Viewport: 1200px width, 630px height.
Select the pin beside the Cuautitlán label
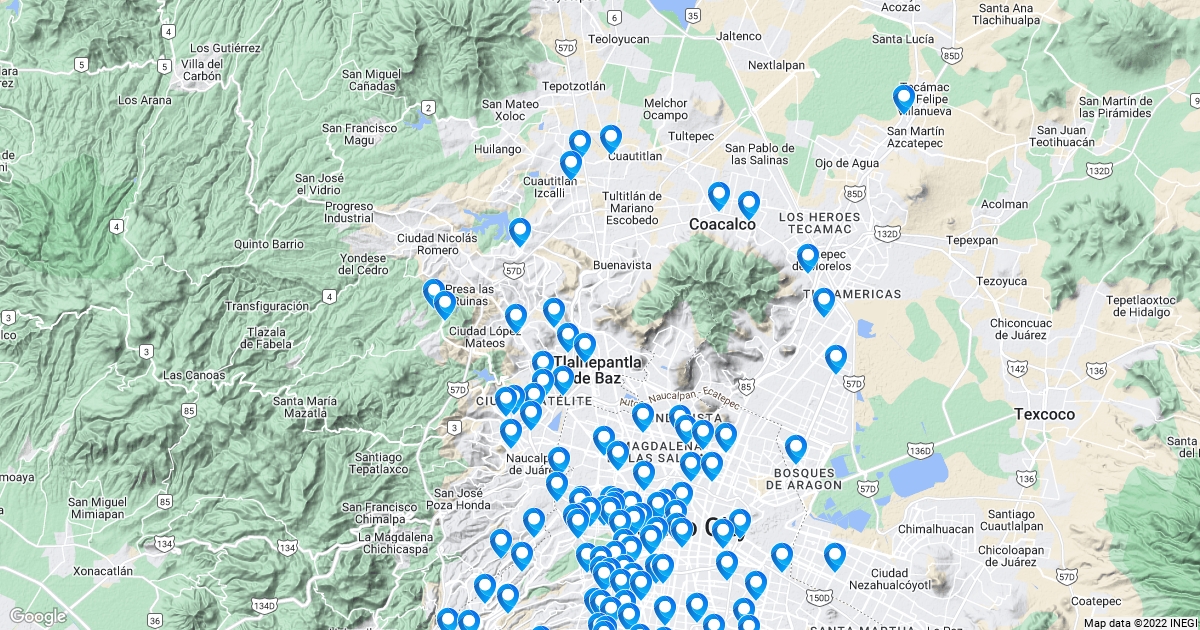(x=611, y=139)
